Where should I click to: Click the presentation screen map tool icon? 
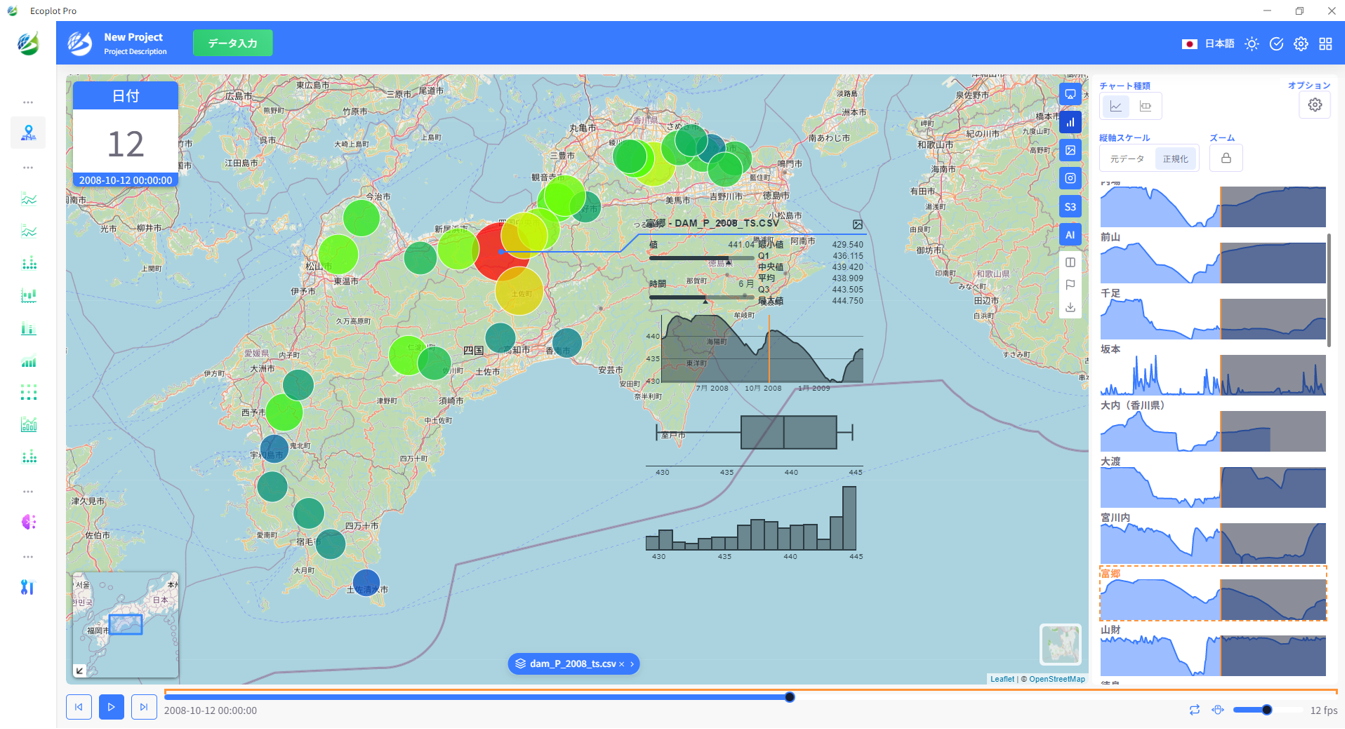tap(1070, 95)
